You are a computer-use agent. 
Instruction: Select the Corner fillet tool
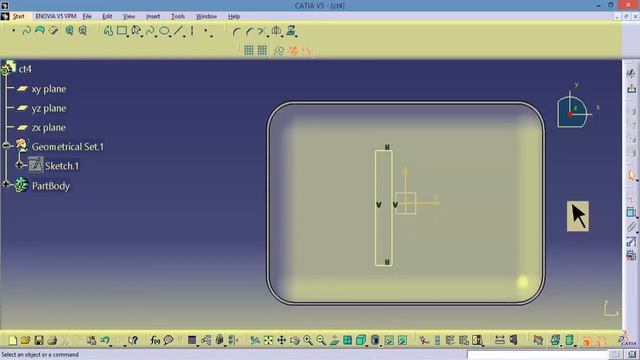pos(236,31)
